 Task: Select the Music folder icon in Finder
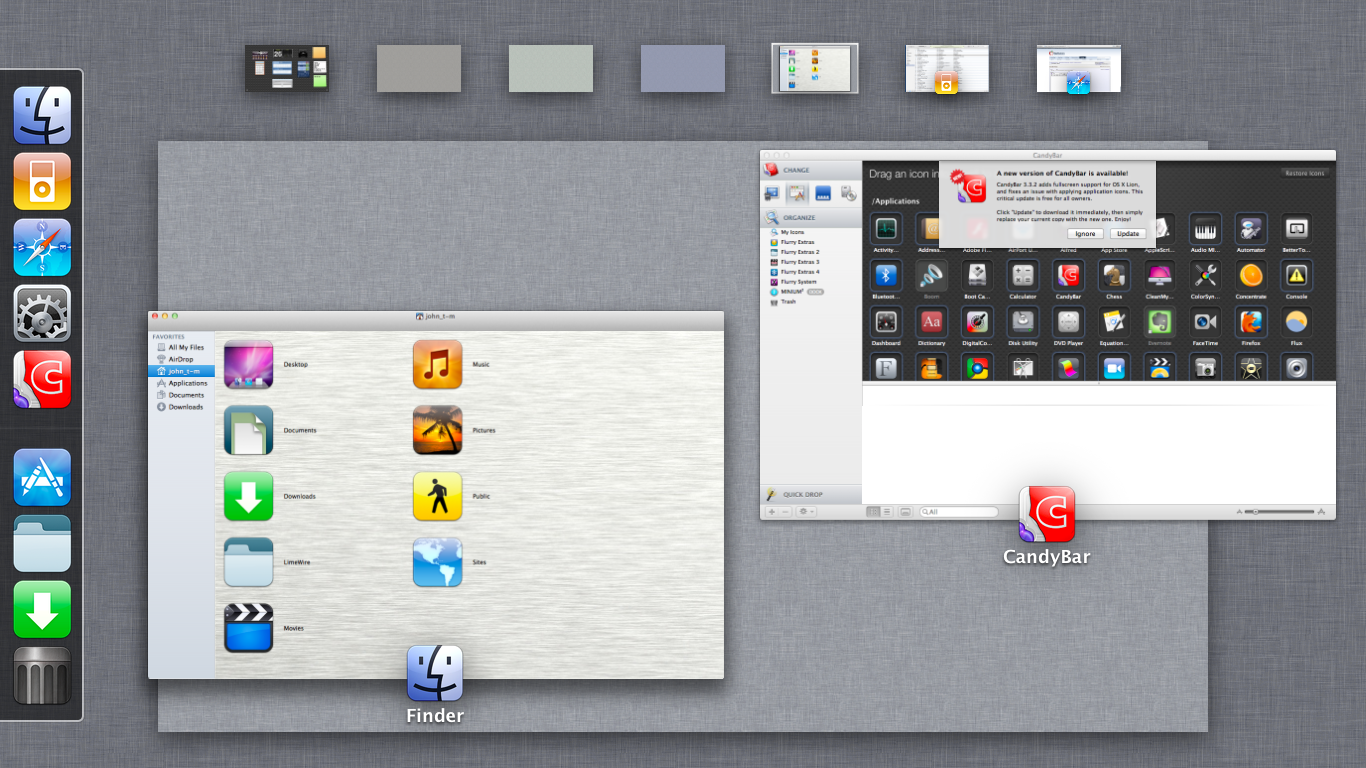438,364
